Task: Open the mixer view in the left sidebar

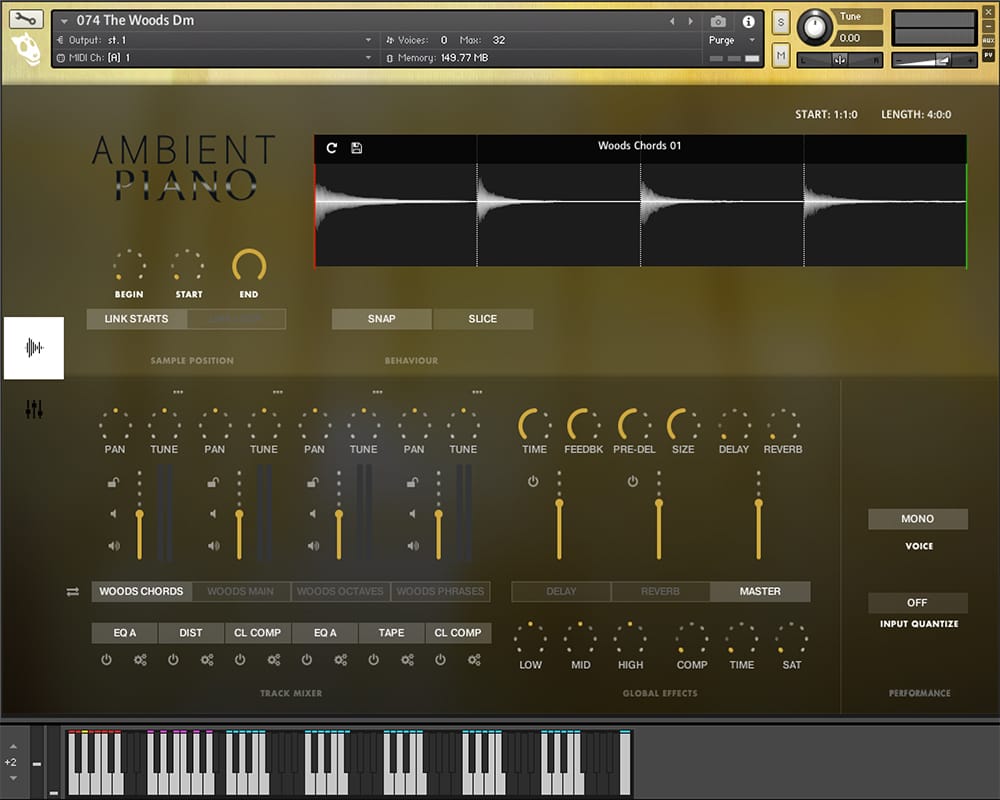Action: click(x=34, y=409)
